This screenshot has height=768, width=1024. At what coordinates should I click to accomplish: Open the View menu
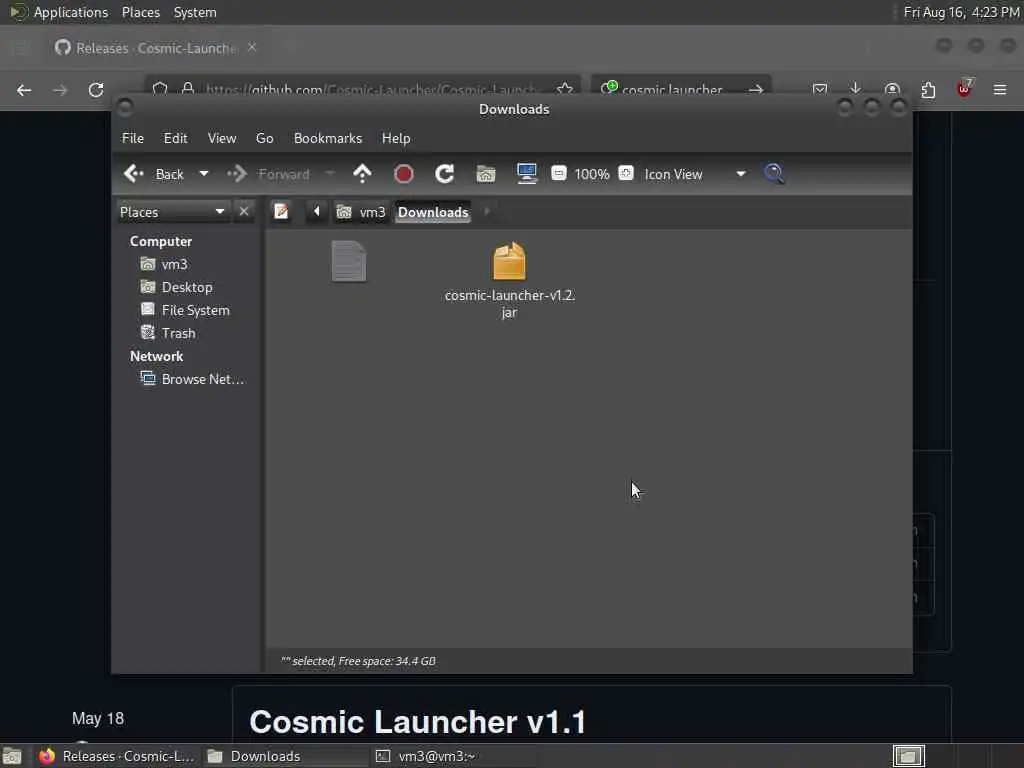pyautogui.click(x=222, y=138)
